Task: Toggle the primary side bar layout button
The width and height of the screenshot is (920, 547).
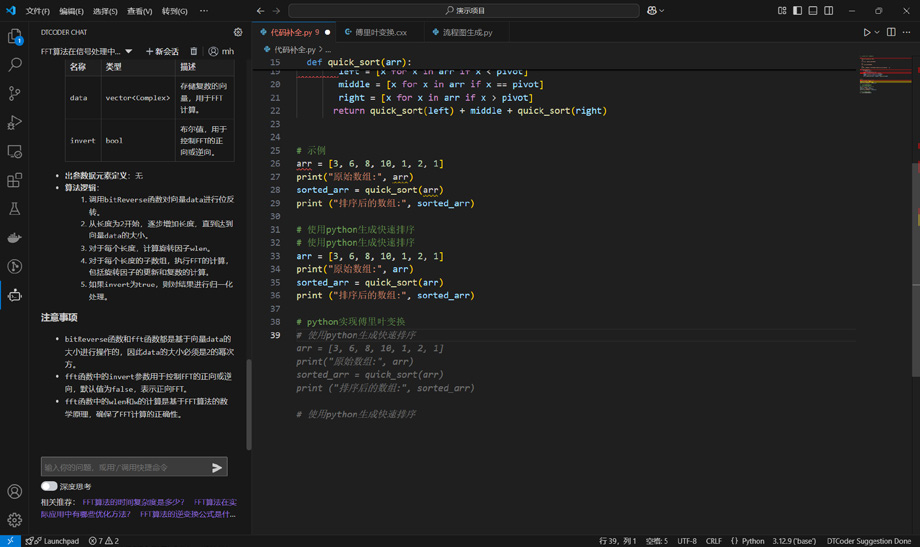Action: 797,11
